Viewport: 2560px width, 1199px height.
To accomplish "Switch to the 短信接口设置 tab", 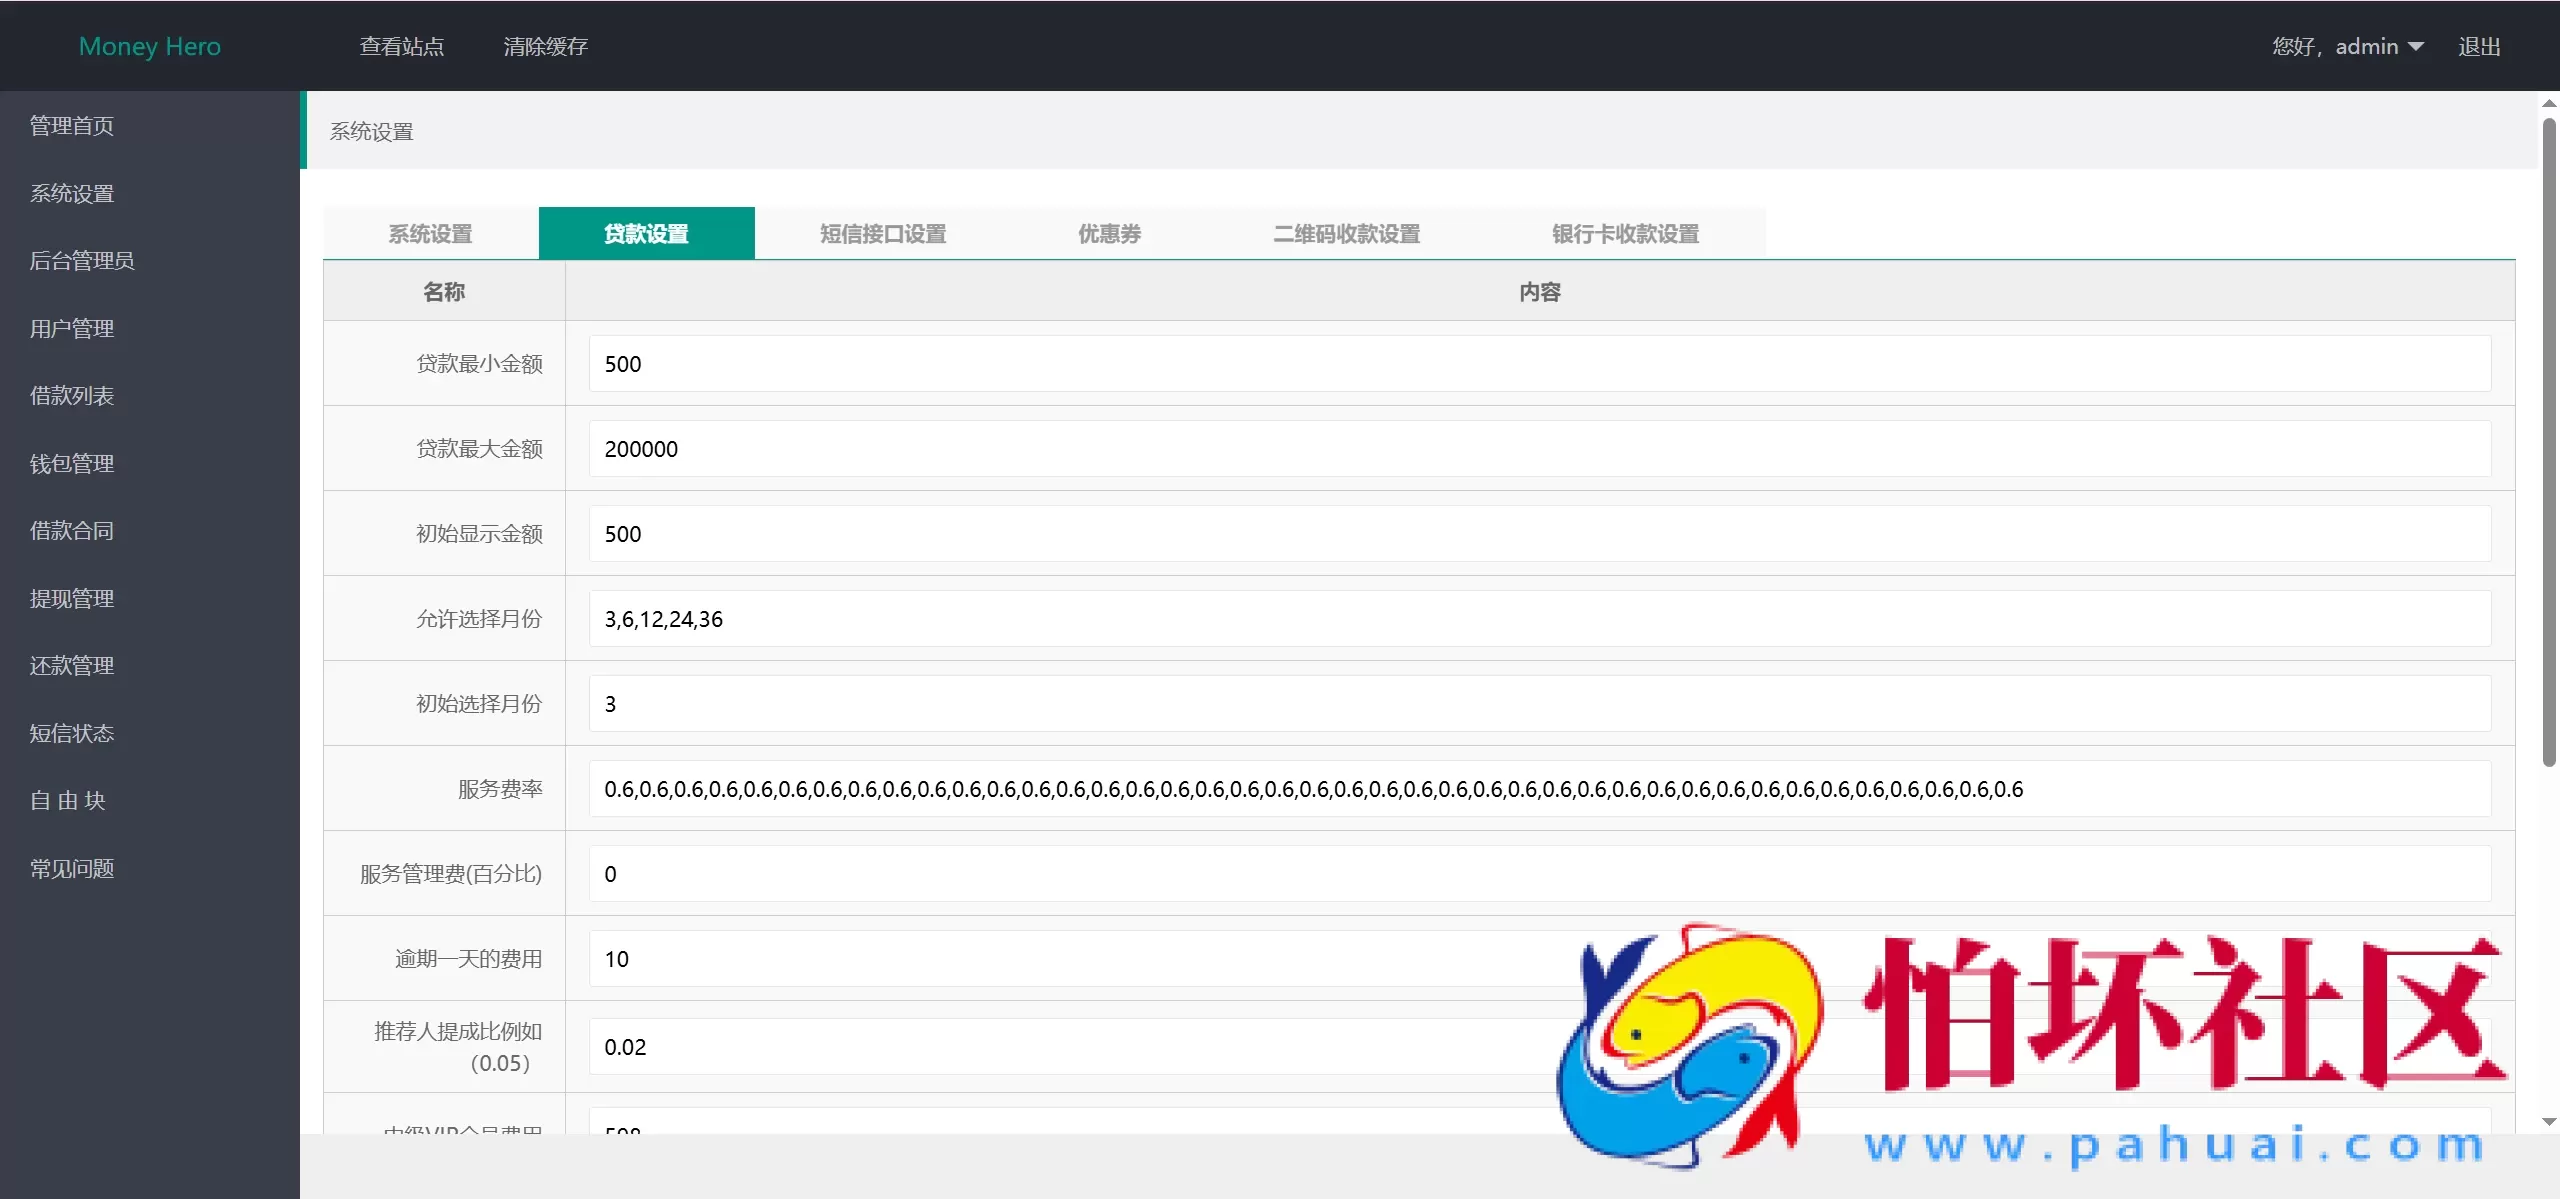I will click(x=881, y=233).
